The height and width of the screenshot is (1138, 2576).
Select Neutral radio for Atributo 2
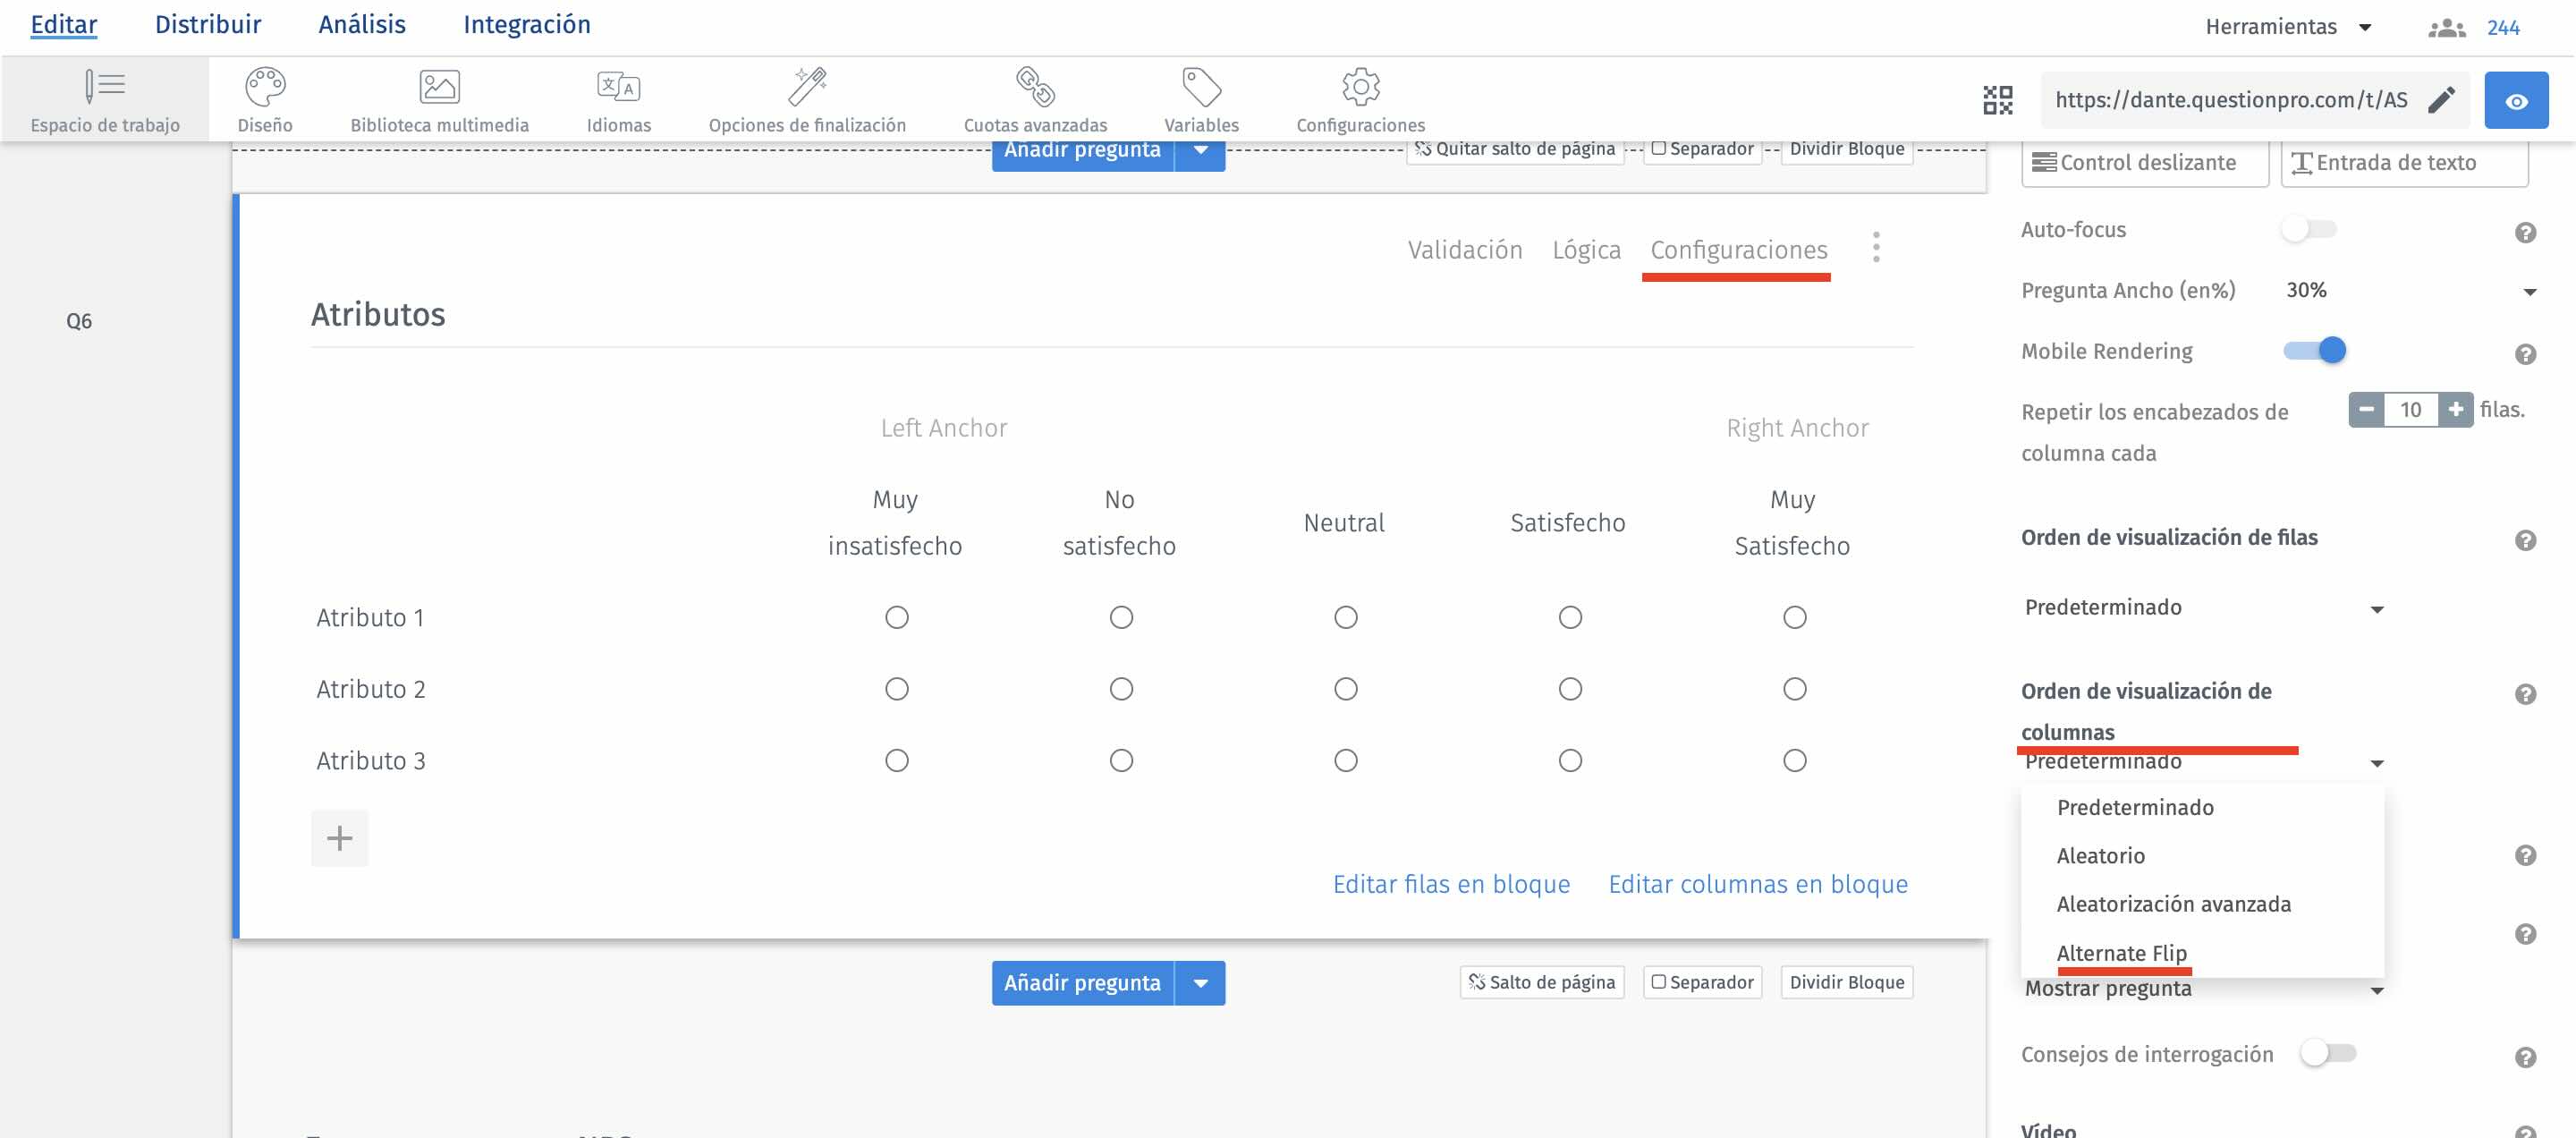[1345, 689]
